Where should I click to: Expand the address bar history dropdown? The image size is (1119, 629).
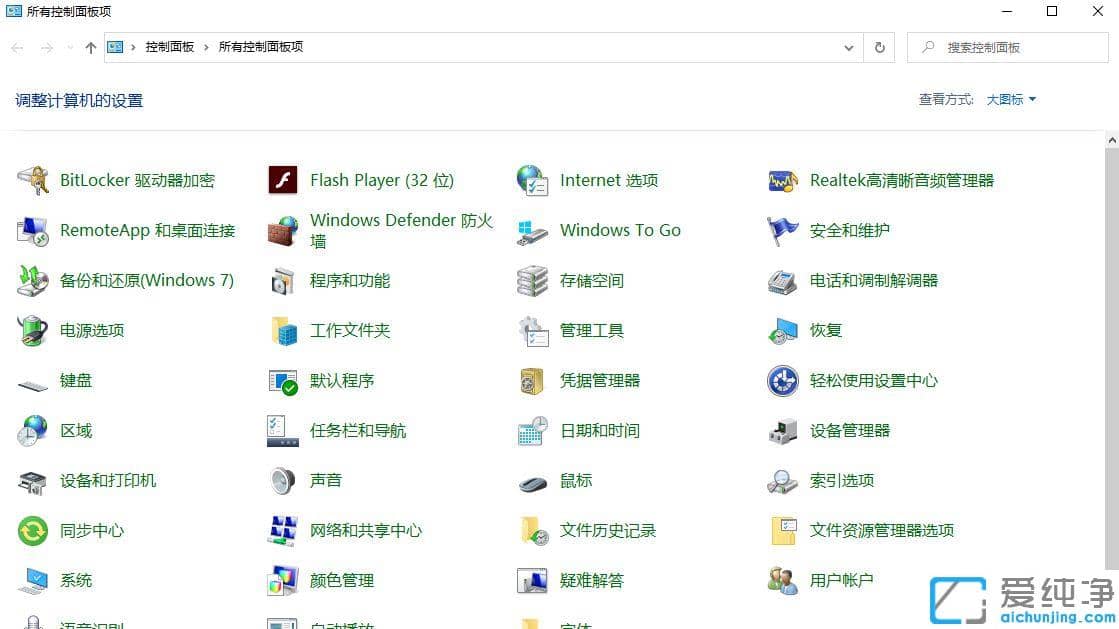(849, 47)
